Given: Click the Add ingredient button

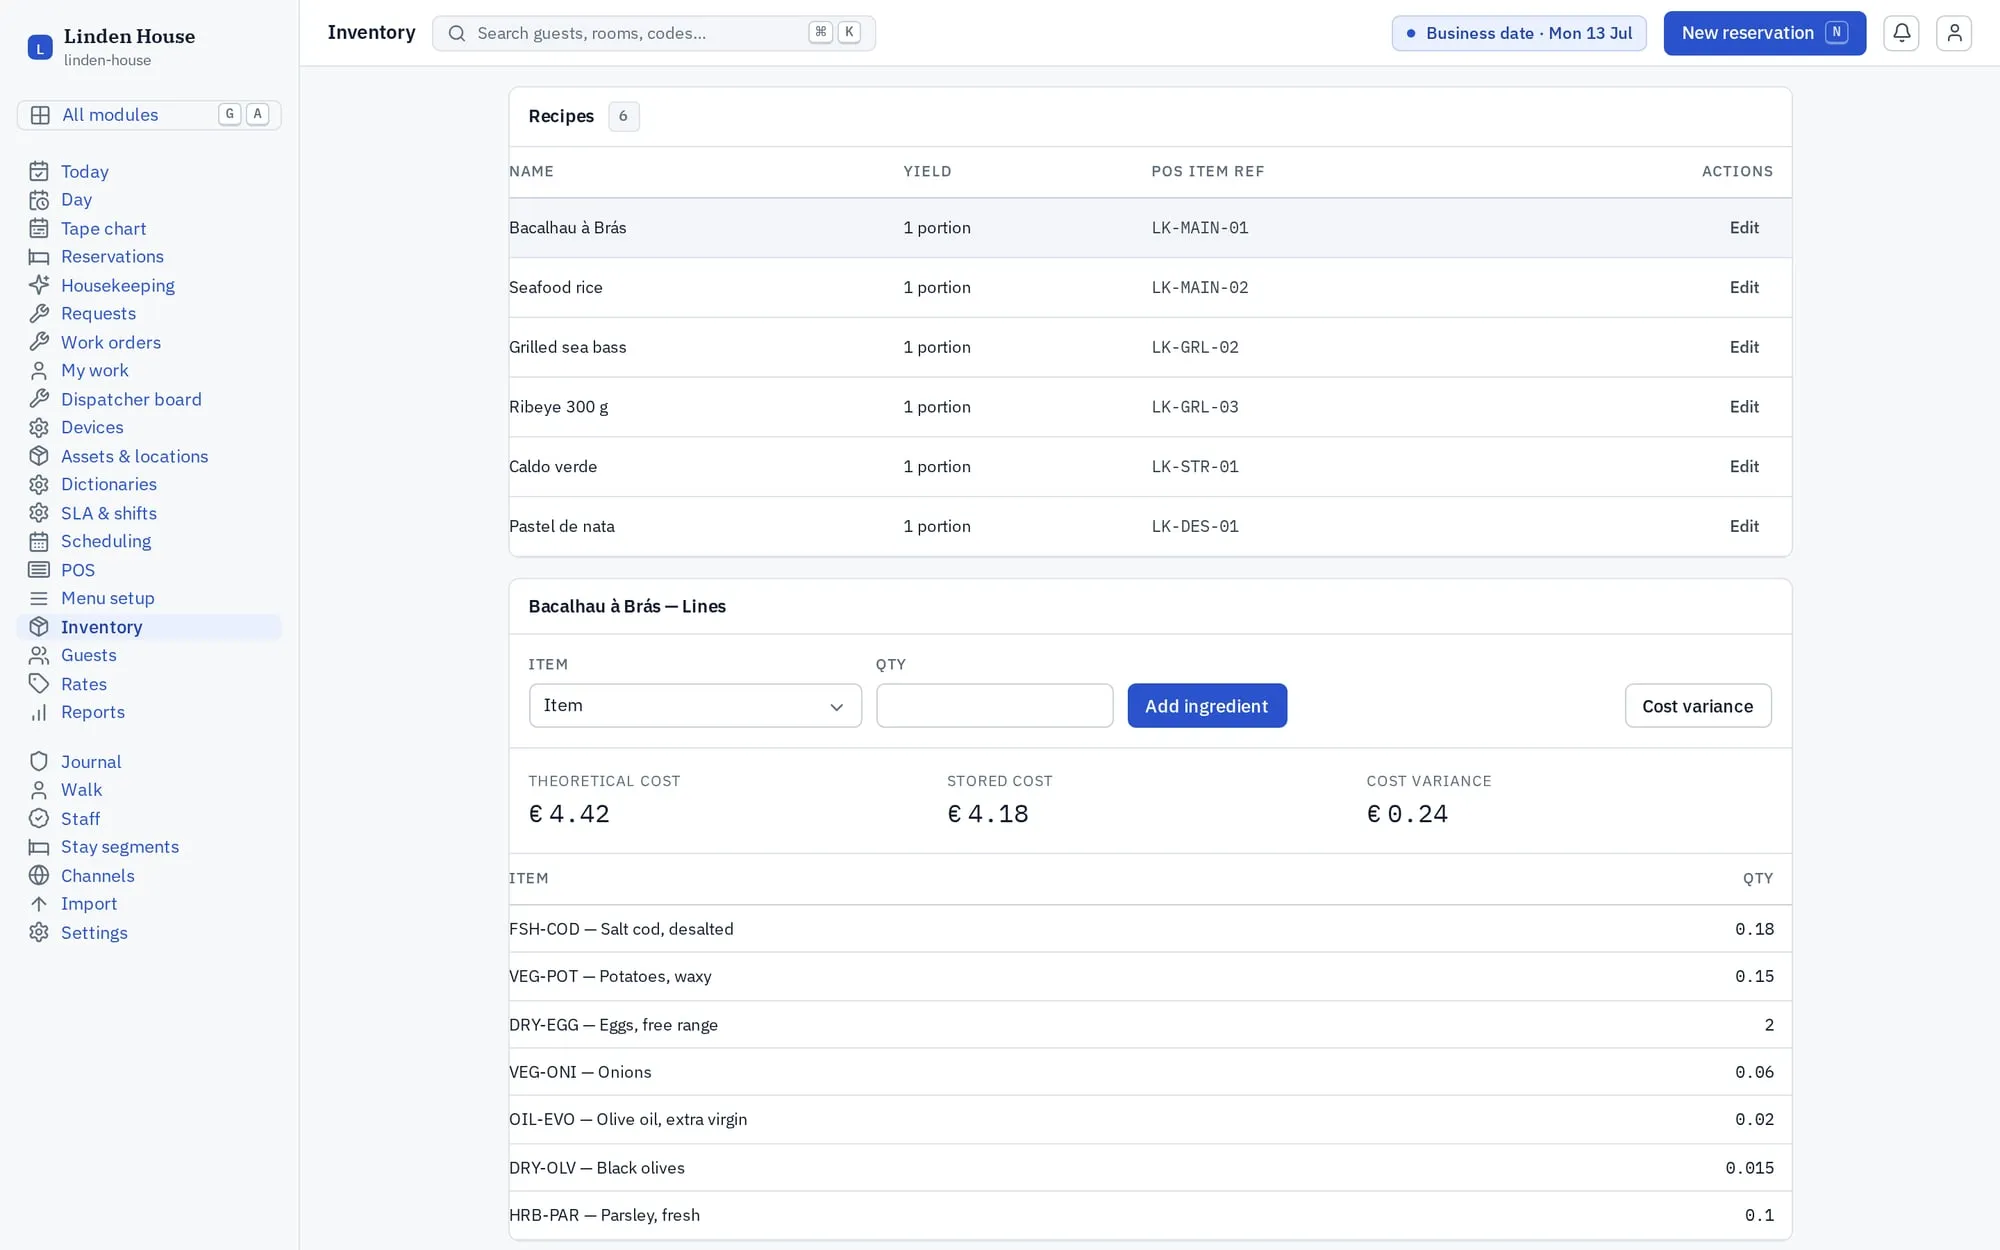Looking at the screenshot, I should [x=1207, y=706].
